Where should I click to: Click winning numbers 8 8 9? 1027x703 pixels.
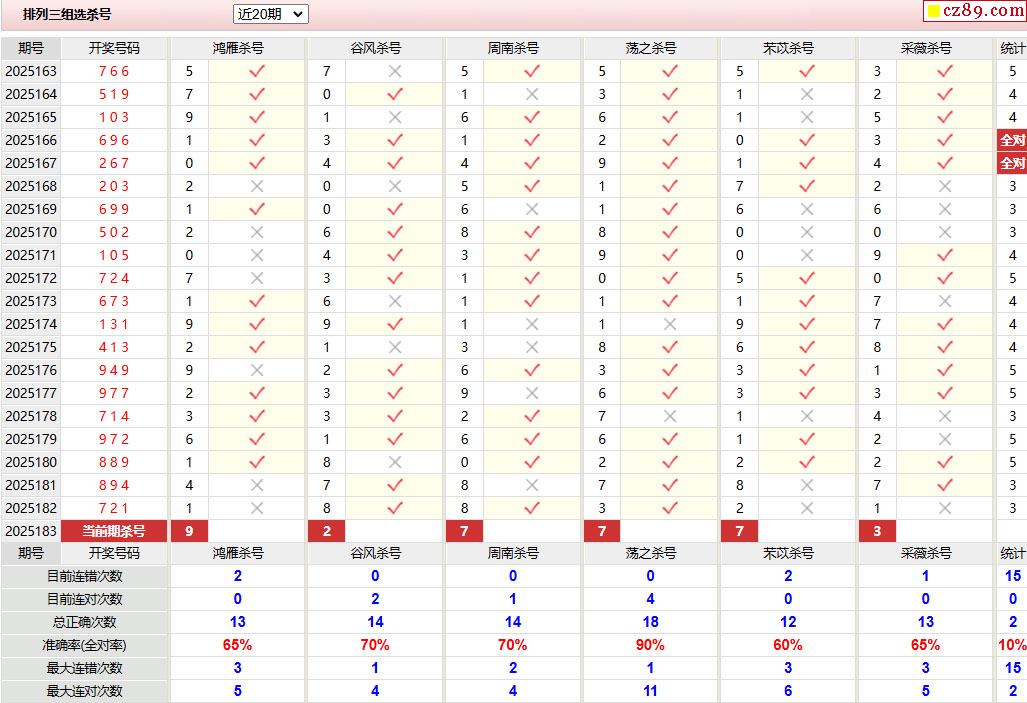click(114, 462)
